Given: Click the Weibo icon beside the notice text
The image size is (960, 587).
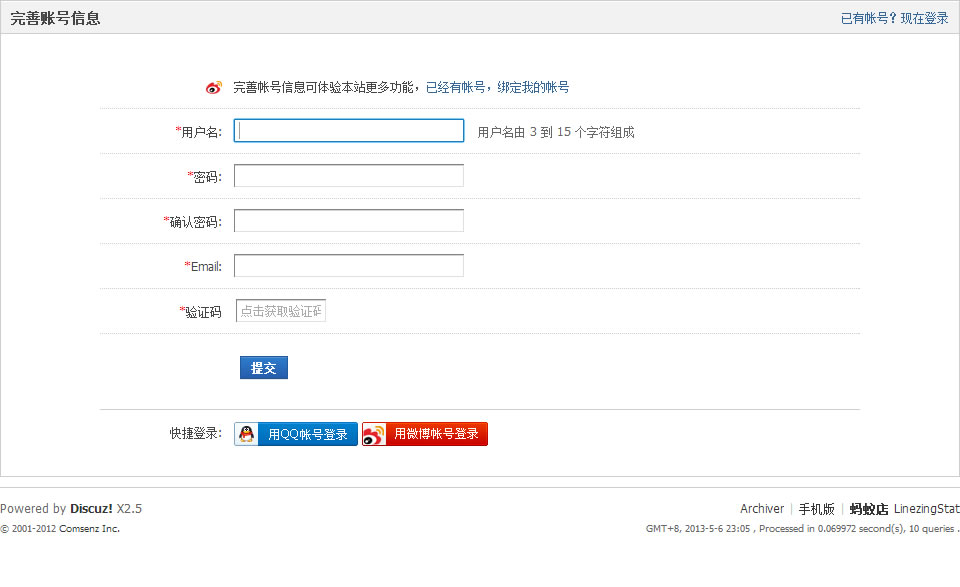Looking at the screenshot, I should (212, 87).
